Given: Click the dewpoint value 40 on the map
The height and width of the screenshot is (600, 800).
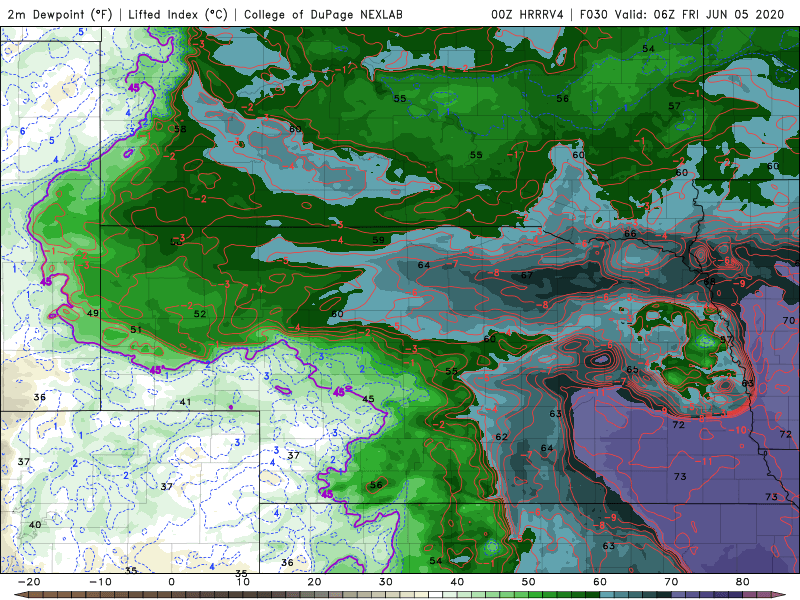Looking at the screenshot, I should pyautogui.click(x=35, y=524).
